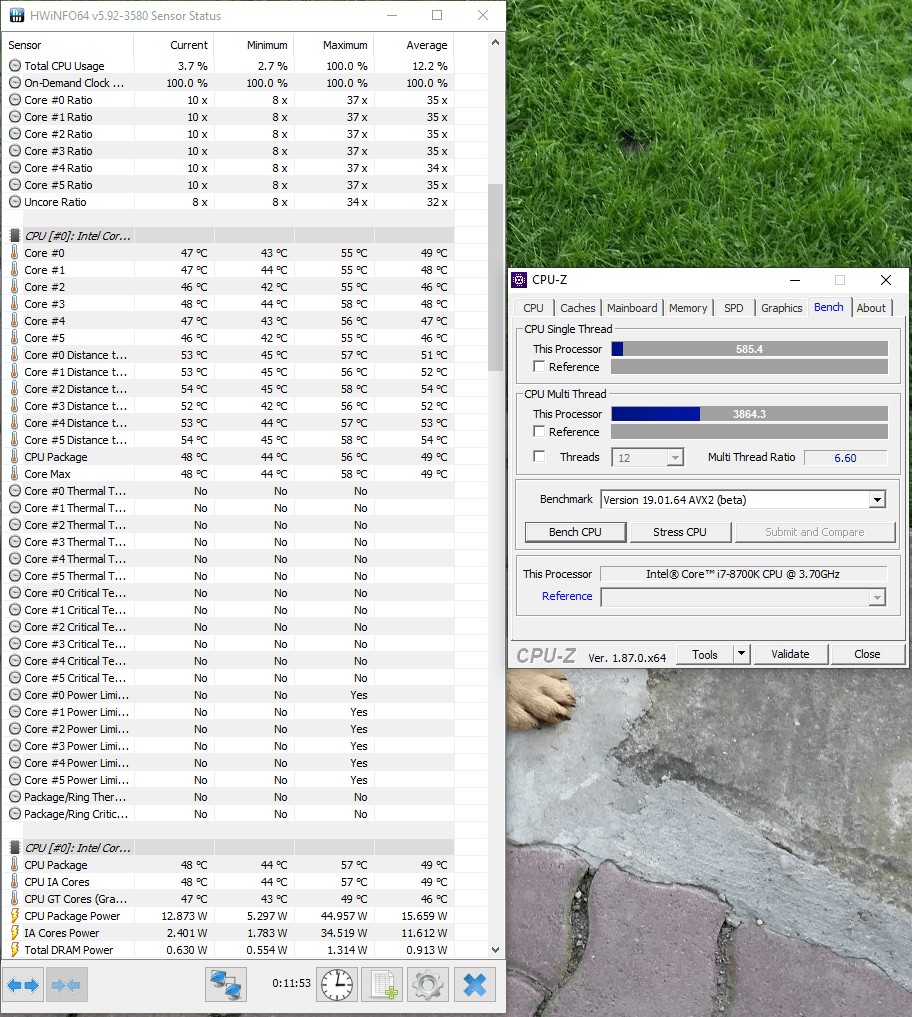Screen dimensions: 912x1017
Task: Click the blue Reference link label
Action: pos(567,596)
